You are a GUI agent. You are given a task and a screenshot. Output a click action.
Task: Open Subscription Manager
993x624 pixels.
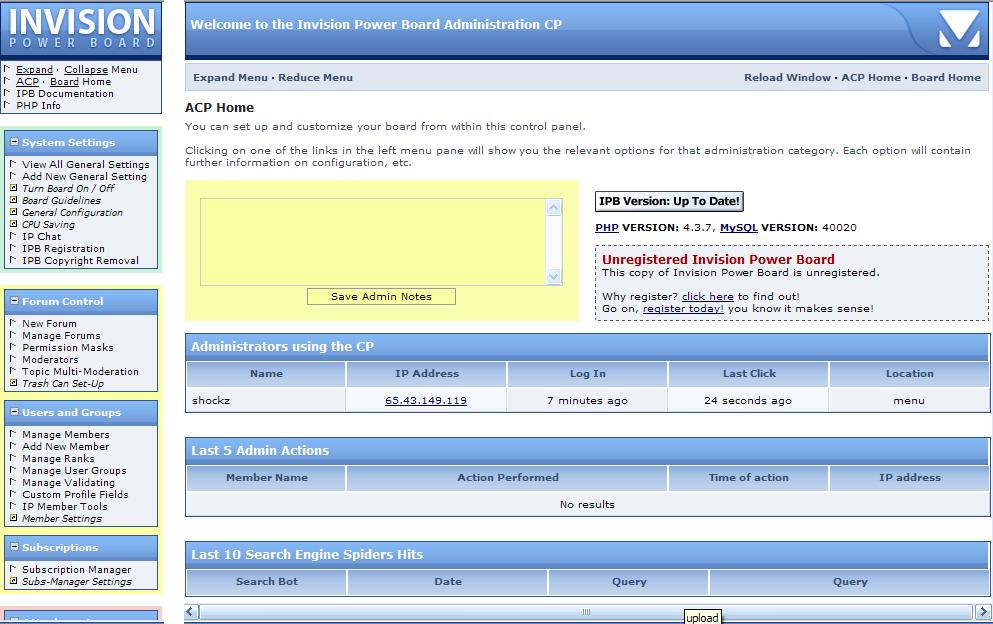pos(77,570)
